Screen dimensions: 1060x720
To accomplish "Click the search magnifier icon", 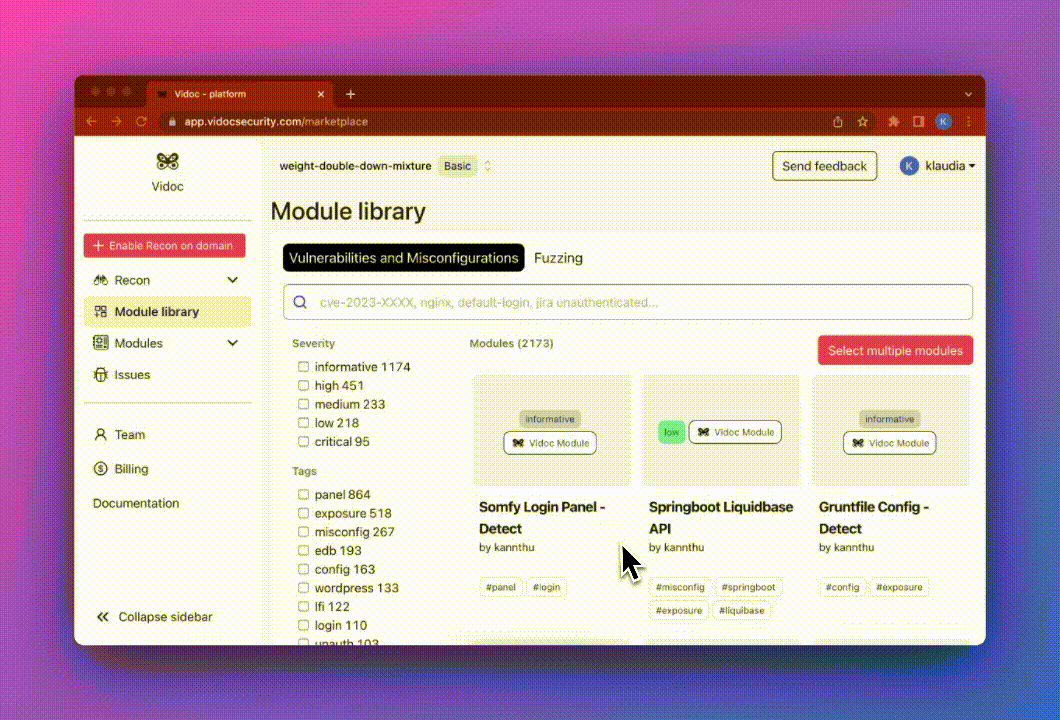I will [x=300, y=302].
